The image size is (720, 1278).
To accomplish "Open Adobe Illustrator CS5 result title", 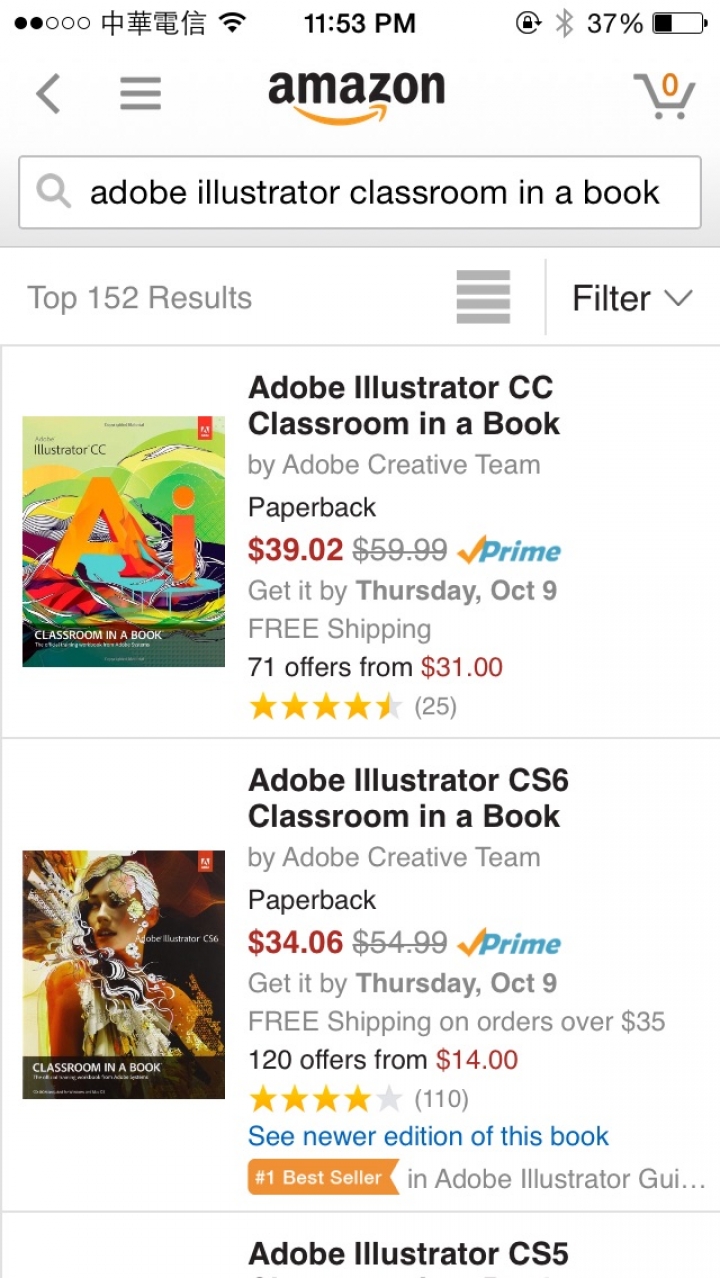I will pos(408,1253).
